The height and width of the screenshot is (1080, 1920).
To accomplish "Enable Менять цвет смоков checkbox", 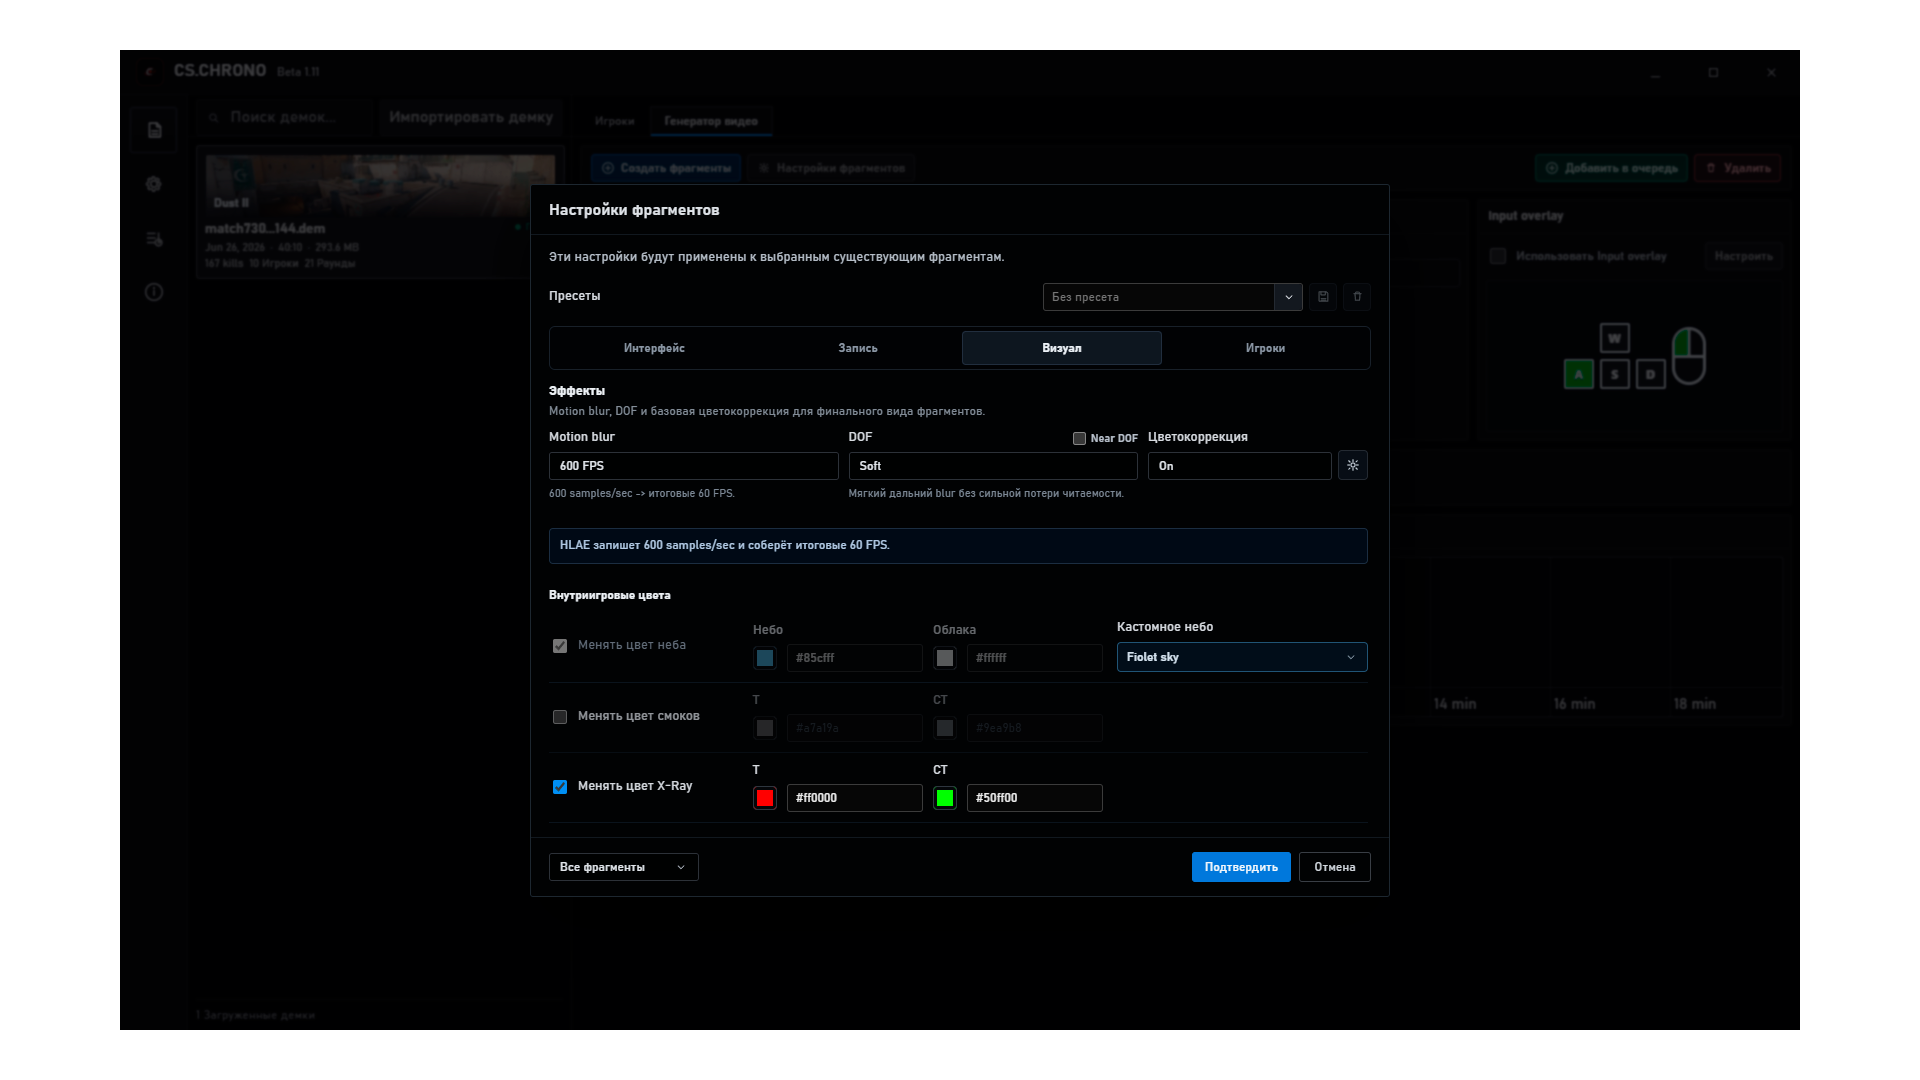I will (560, 717).
